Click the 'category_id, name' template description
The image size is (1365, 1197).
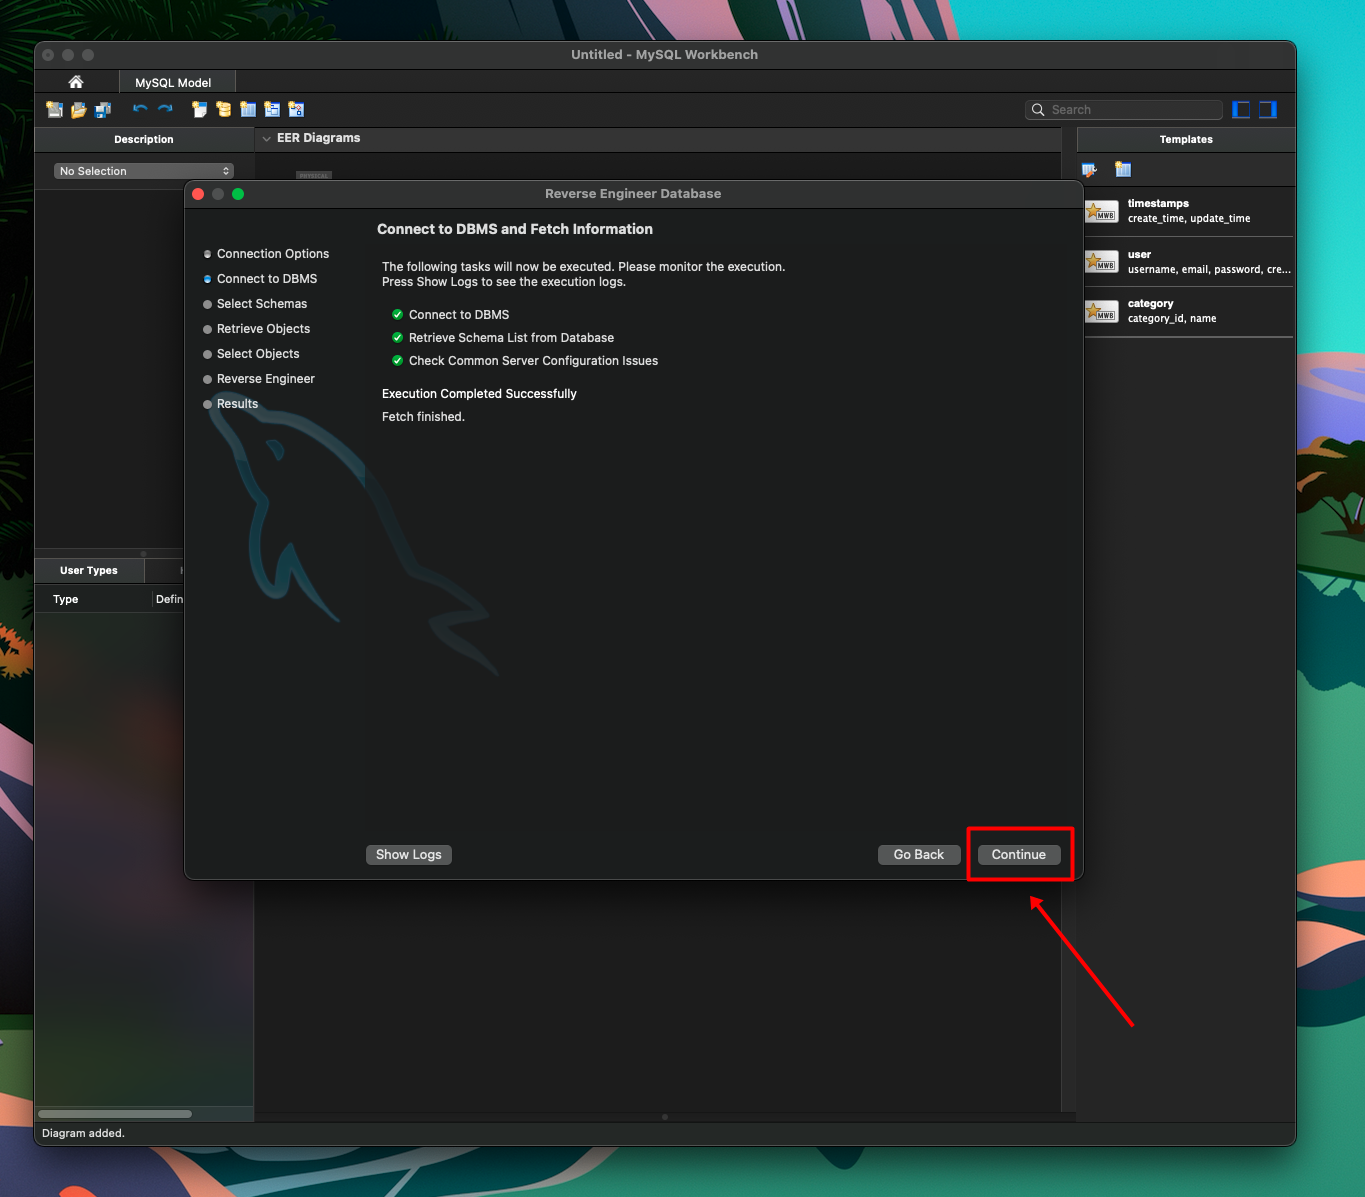pos(1172,318)
